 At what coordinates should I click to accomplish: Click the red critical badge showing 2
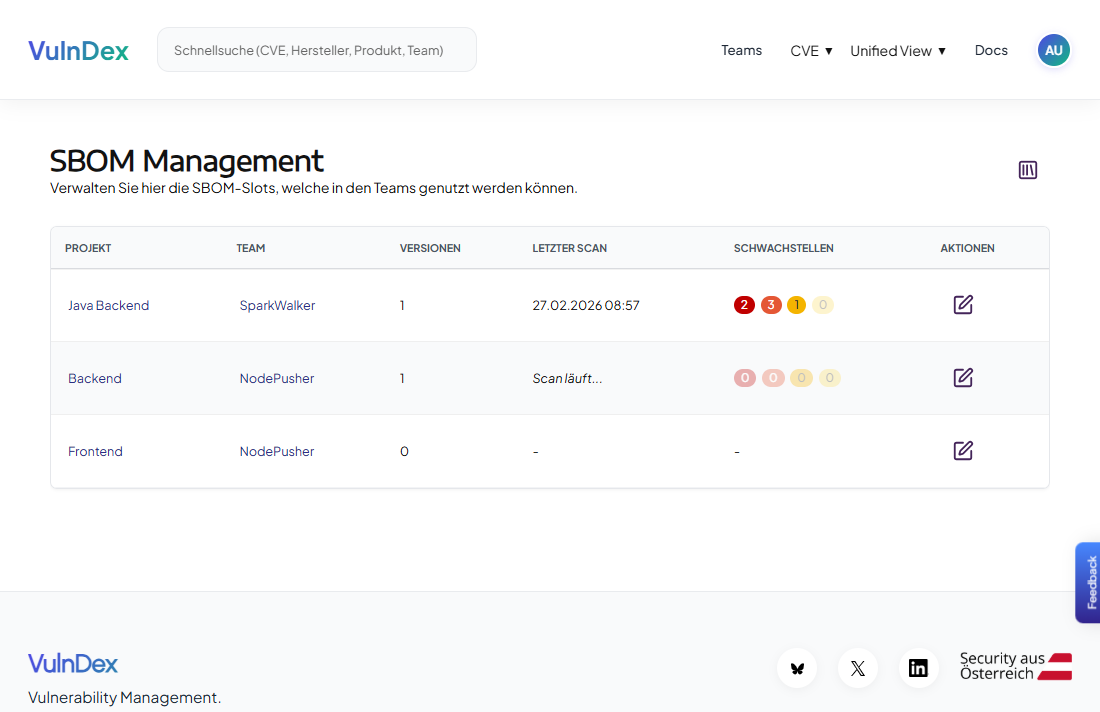(x=744, y=305)
